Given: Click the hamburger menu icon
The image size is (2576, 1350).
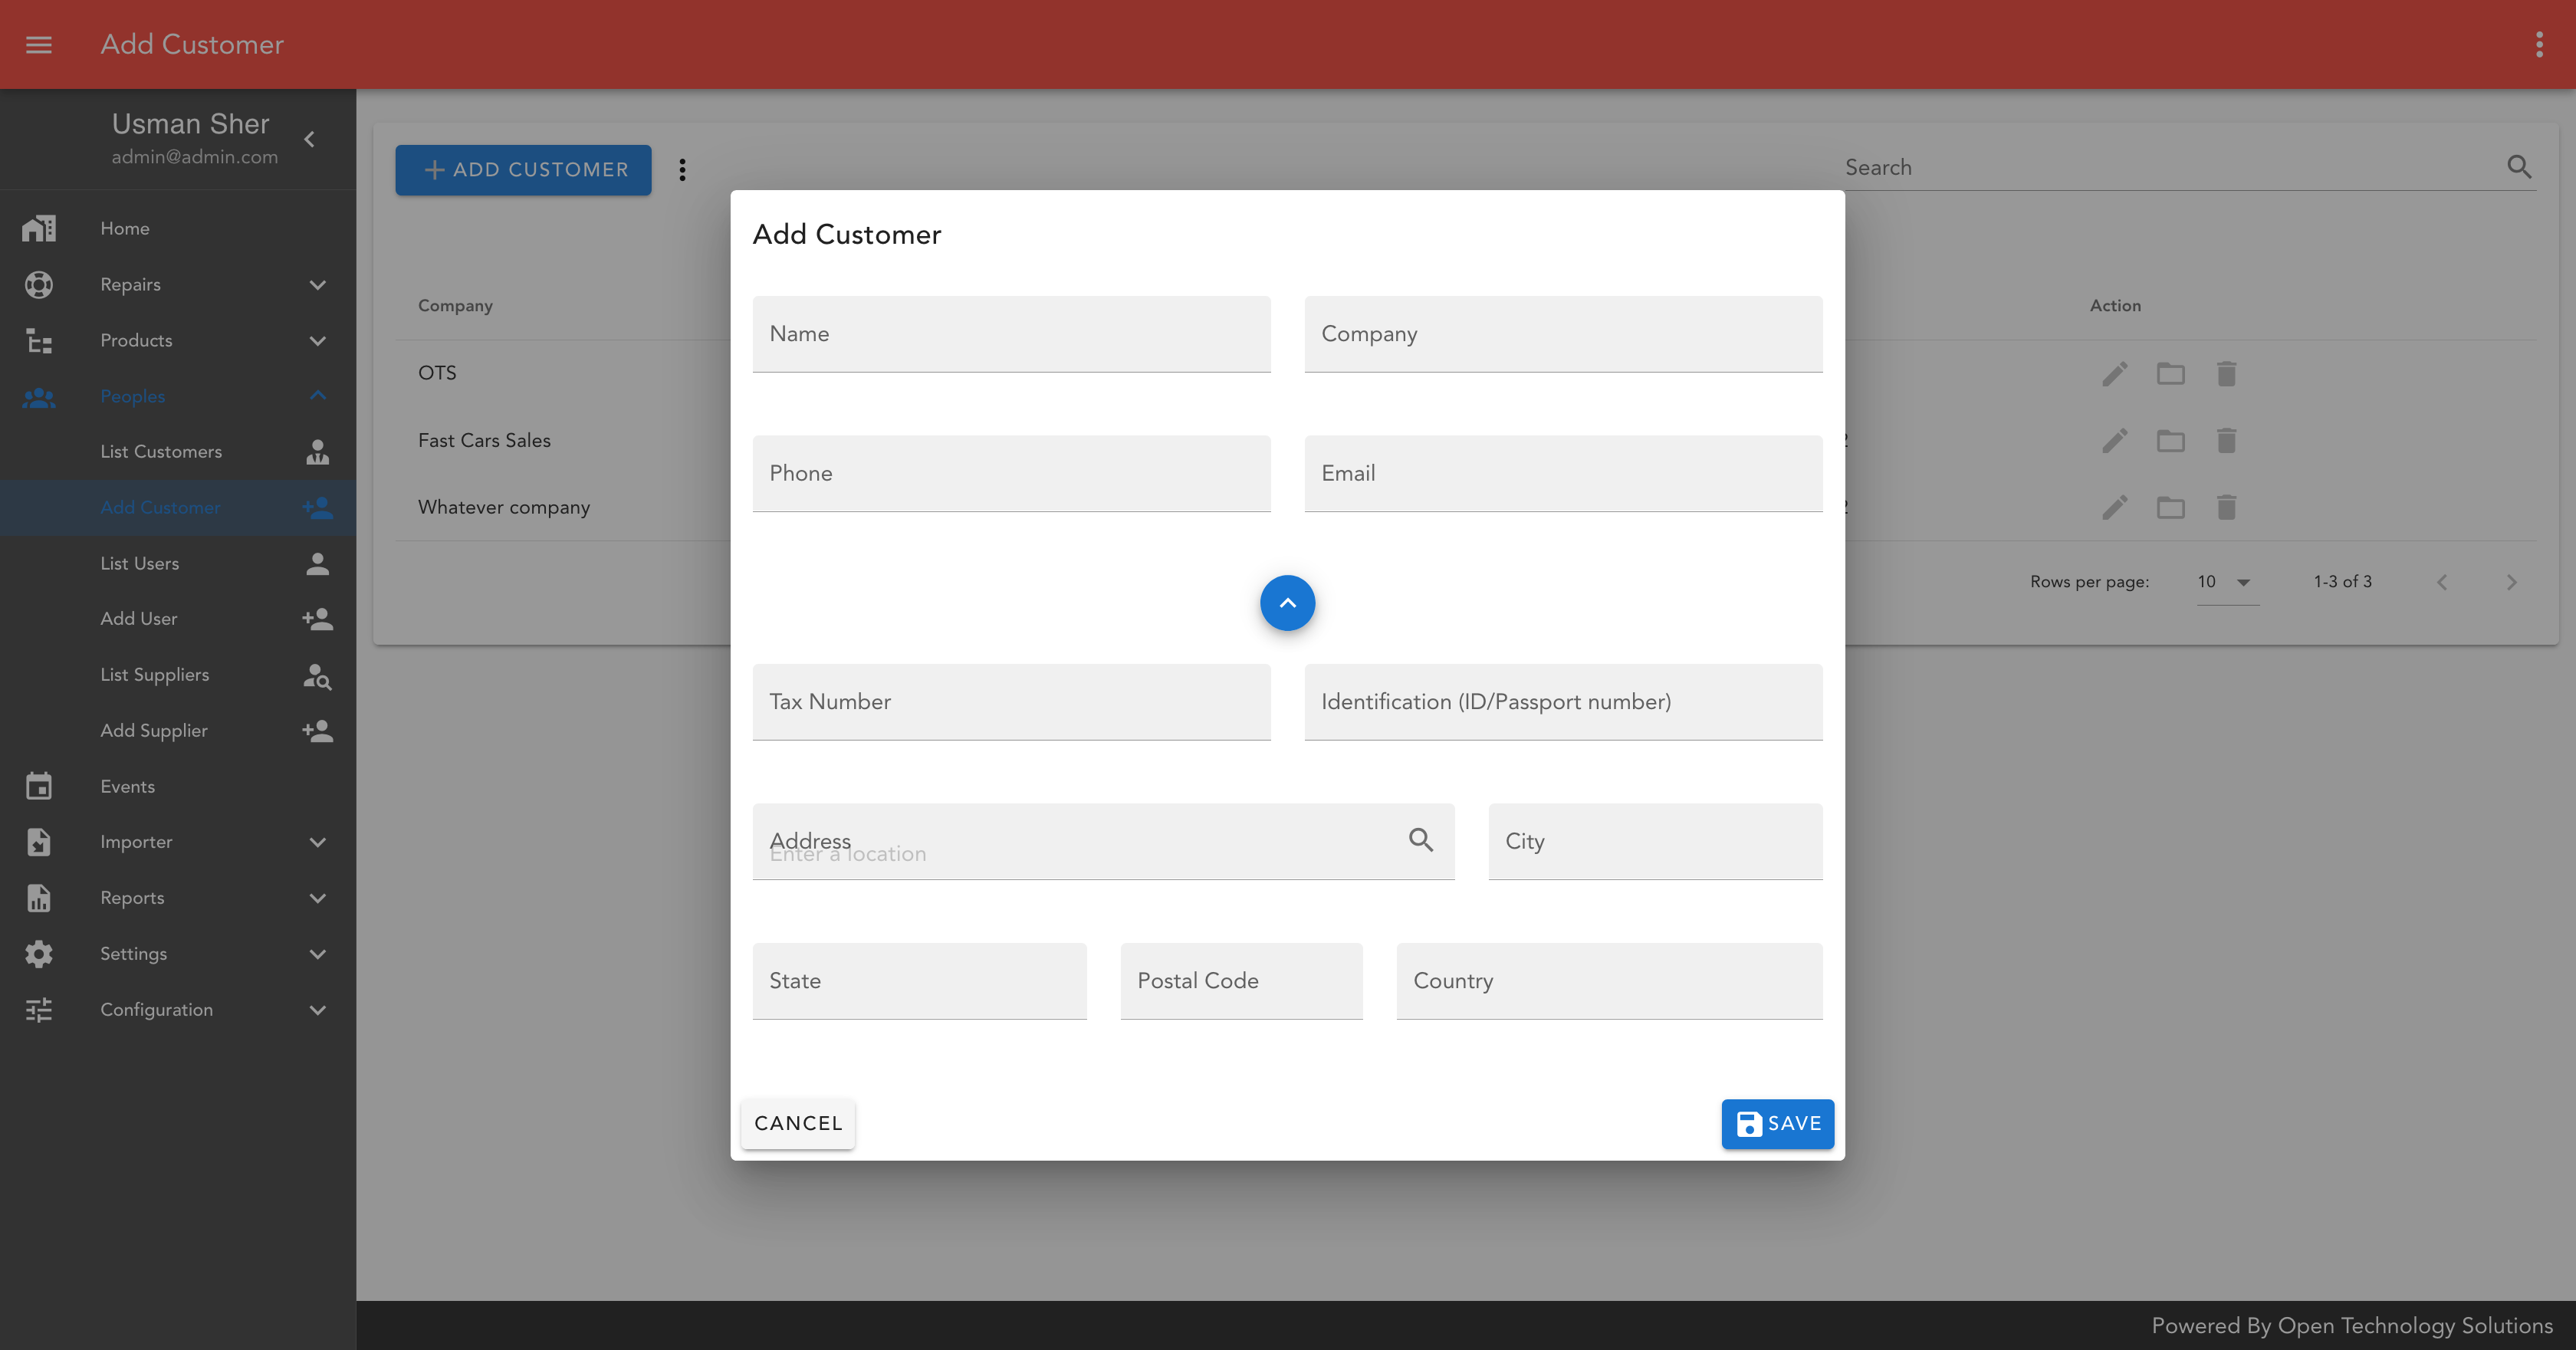Looking at the screenshot, I should coord(38,44).
